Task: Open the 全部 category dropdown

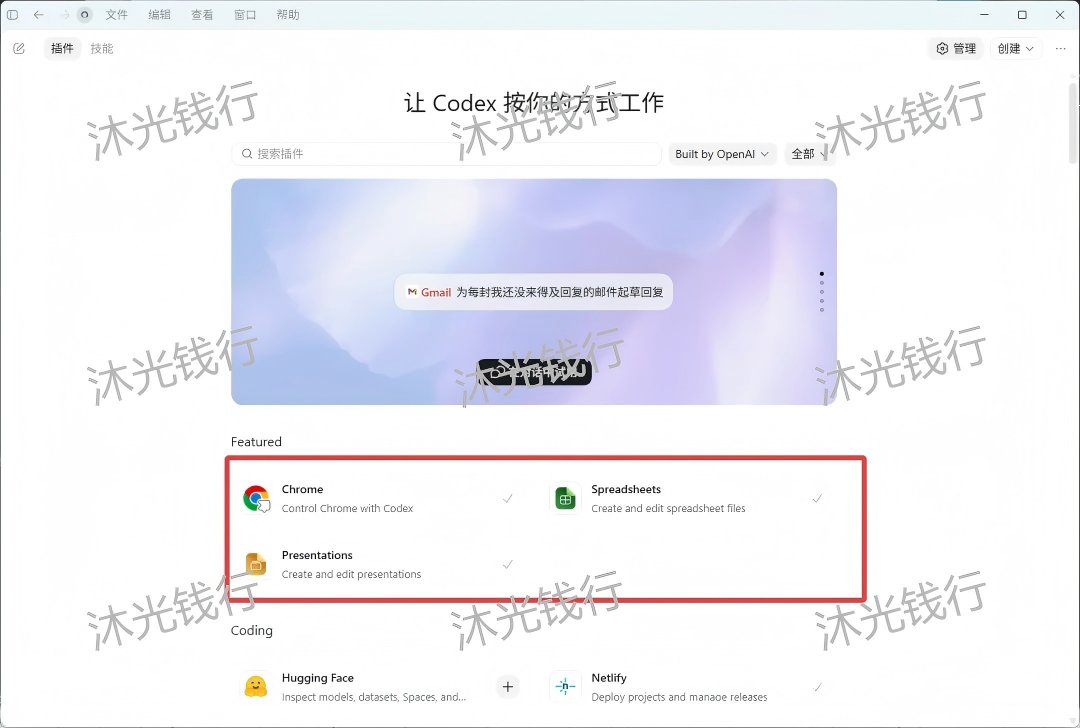Action: point(809,154)
